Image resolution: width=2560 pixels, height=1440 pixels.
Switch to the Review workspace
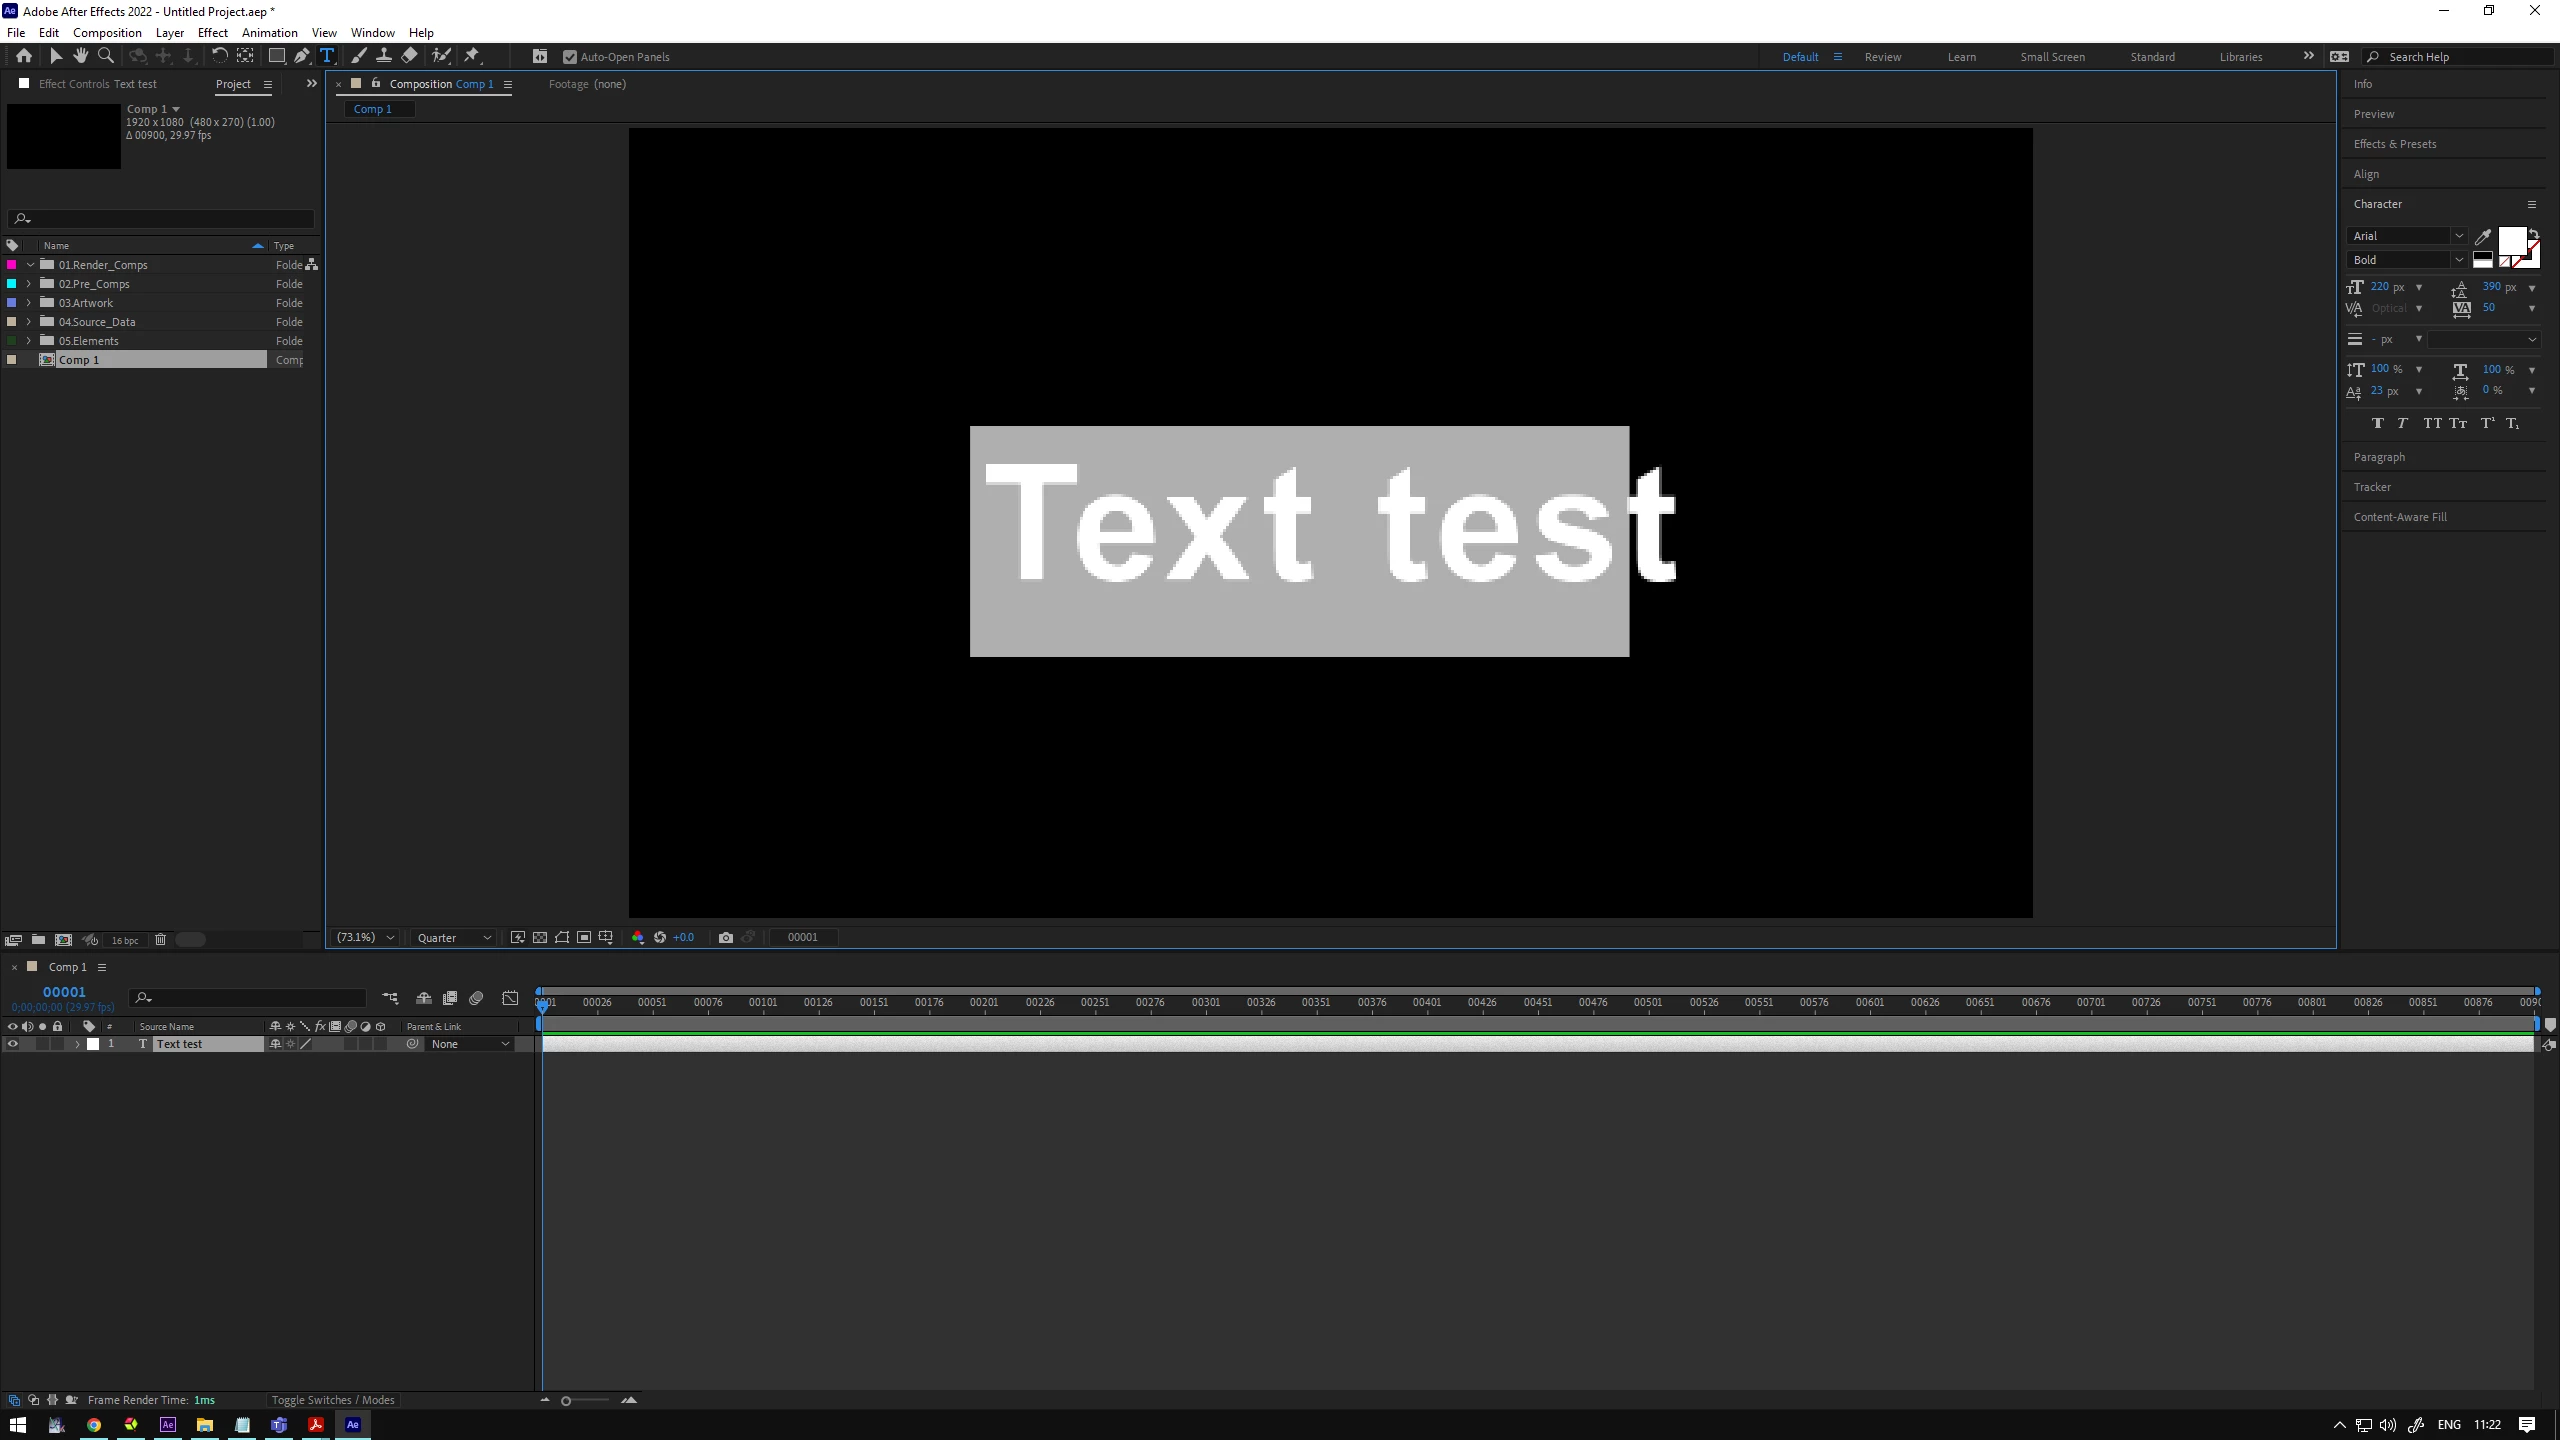point(1882,57)
